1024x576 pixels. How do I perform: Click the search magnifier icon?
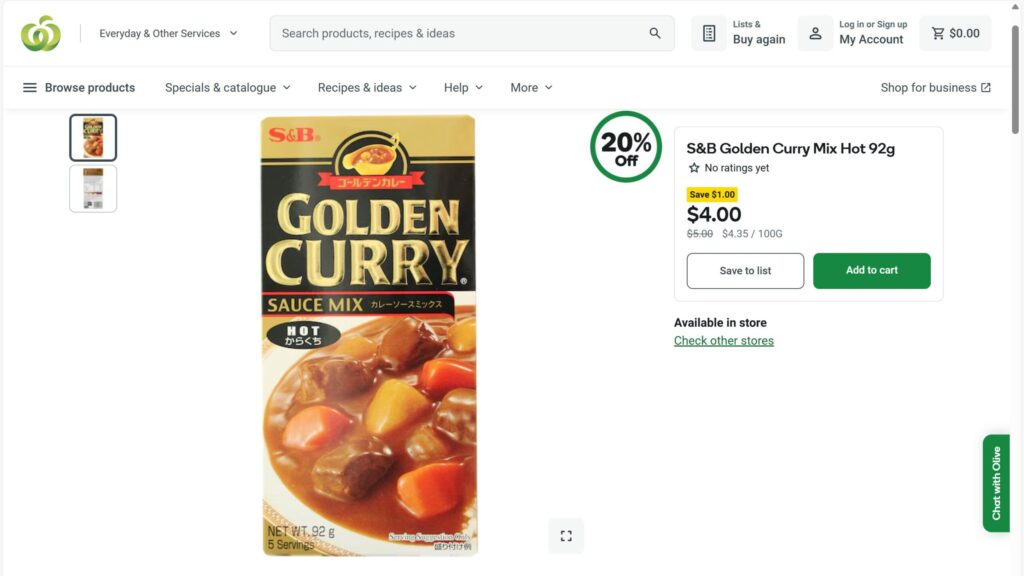pyautogui.click(x=655, y=33)
